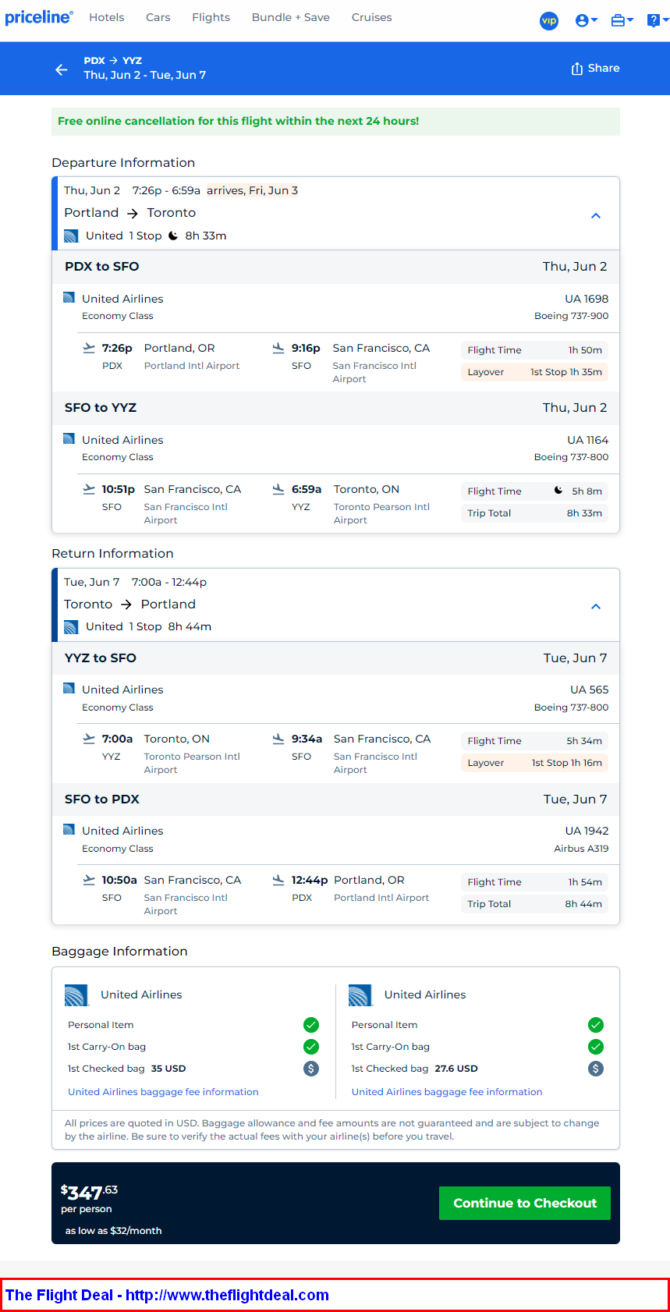Click the takeoff plane icon at 10:51p
This screenshot has height=1312, width=670.
point(89,489)
